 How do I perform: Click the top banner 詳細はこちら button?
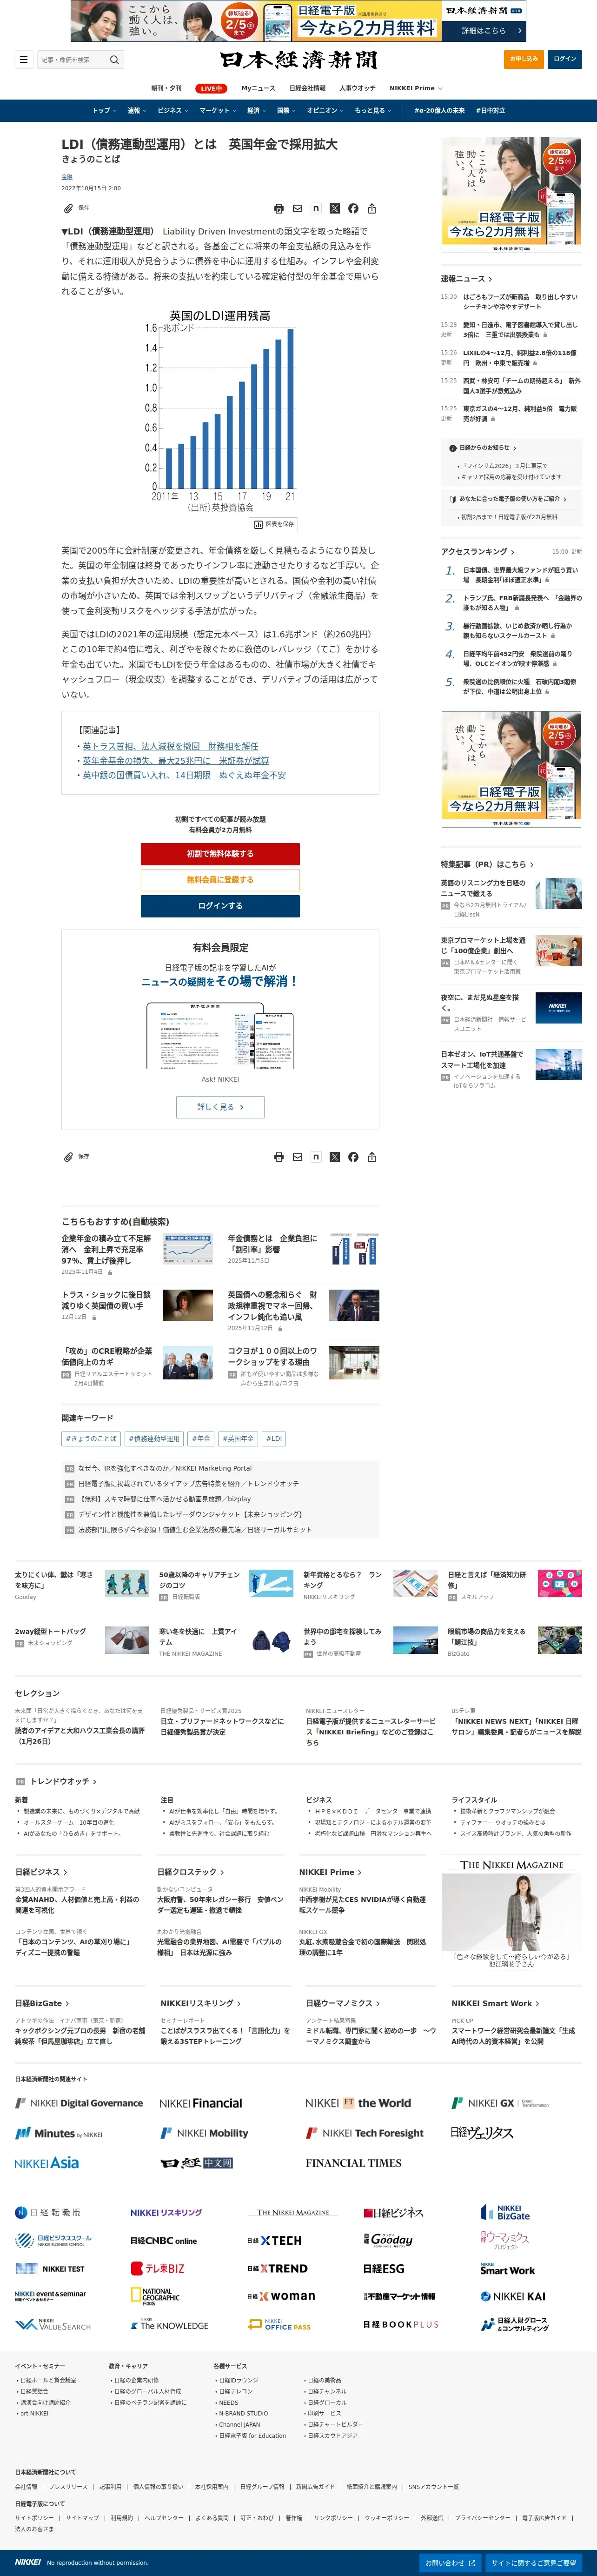click(x=483, y=31)
